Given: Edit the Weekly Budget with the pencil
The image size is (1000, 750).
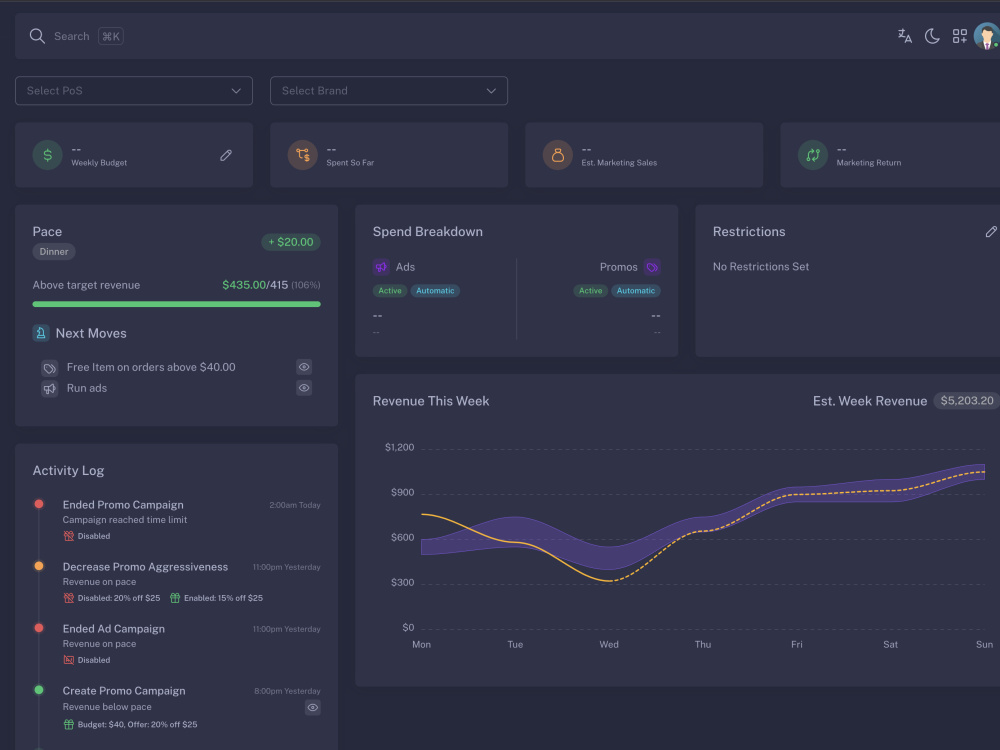Looking at the screenshot, I should pyautogui.click(x=226, y=155).
